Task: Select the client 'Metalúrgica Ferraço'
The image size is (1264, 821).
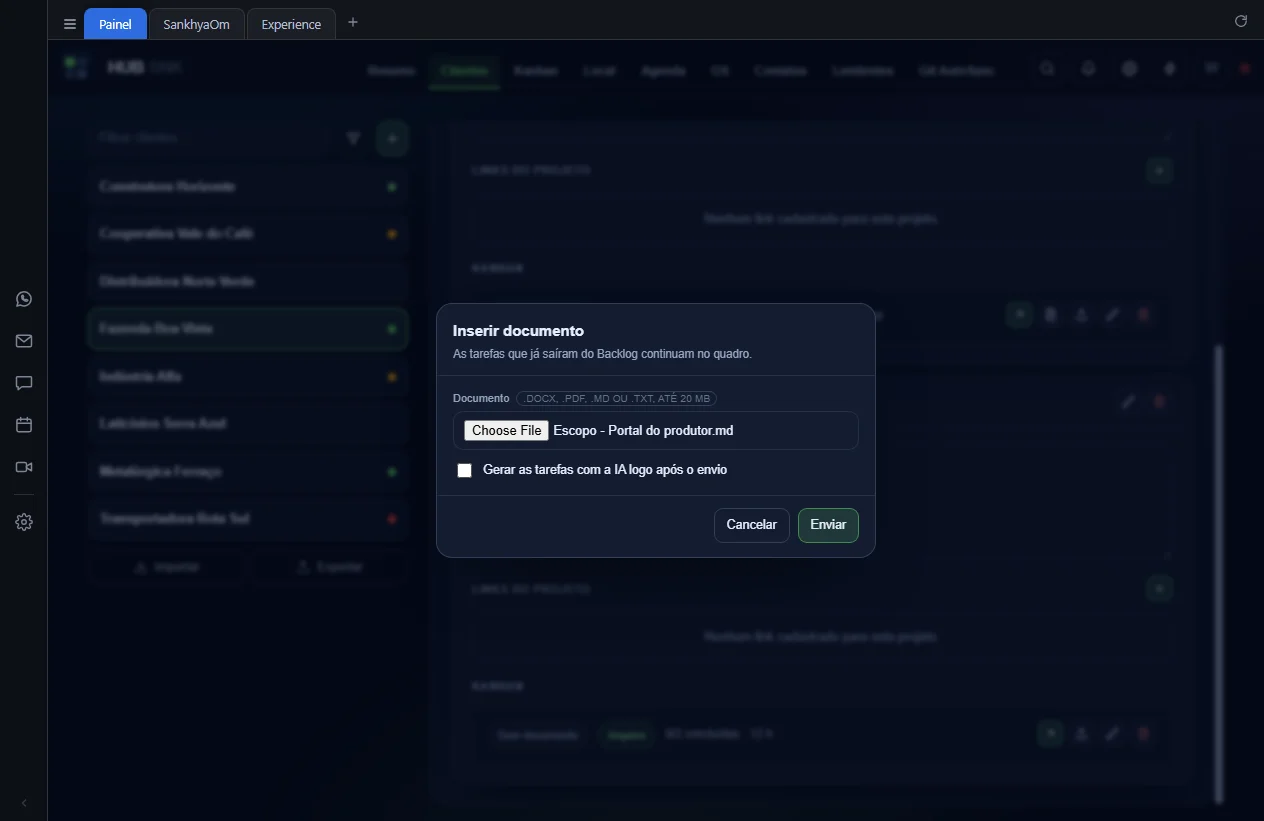Action: tap(248, 472)
